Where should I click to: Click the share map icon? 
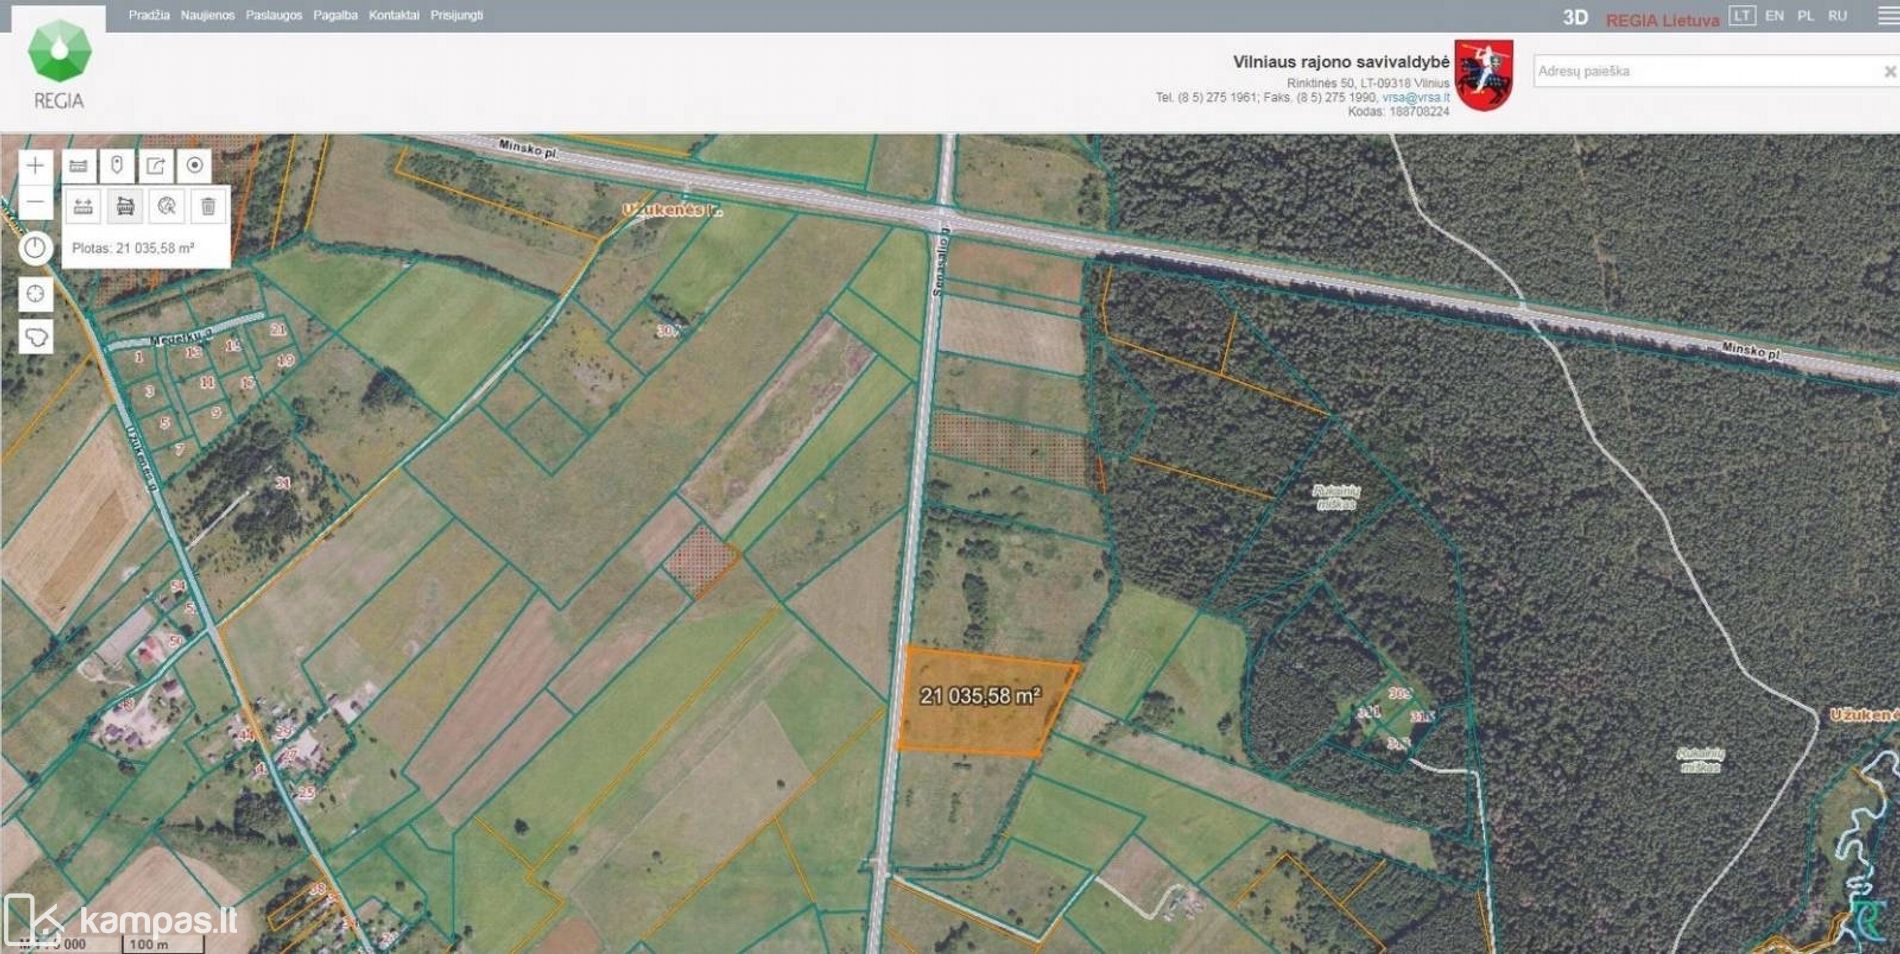click(x=156, y=166)
